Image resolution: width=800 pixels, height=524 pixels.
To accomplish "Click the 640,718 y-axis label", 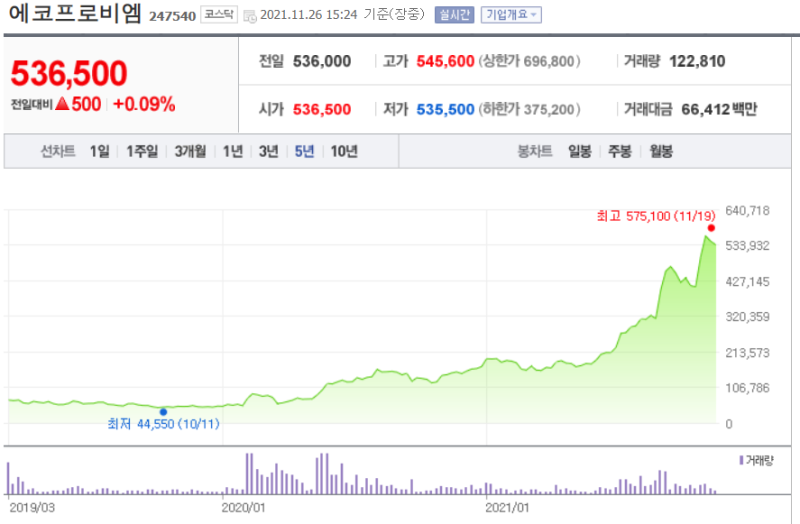I will click(747, 210).
